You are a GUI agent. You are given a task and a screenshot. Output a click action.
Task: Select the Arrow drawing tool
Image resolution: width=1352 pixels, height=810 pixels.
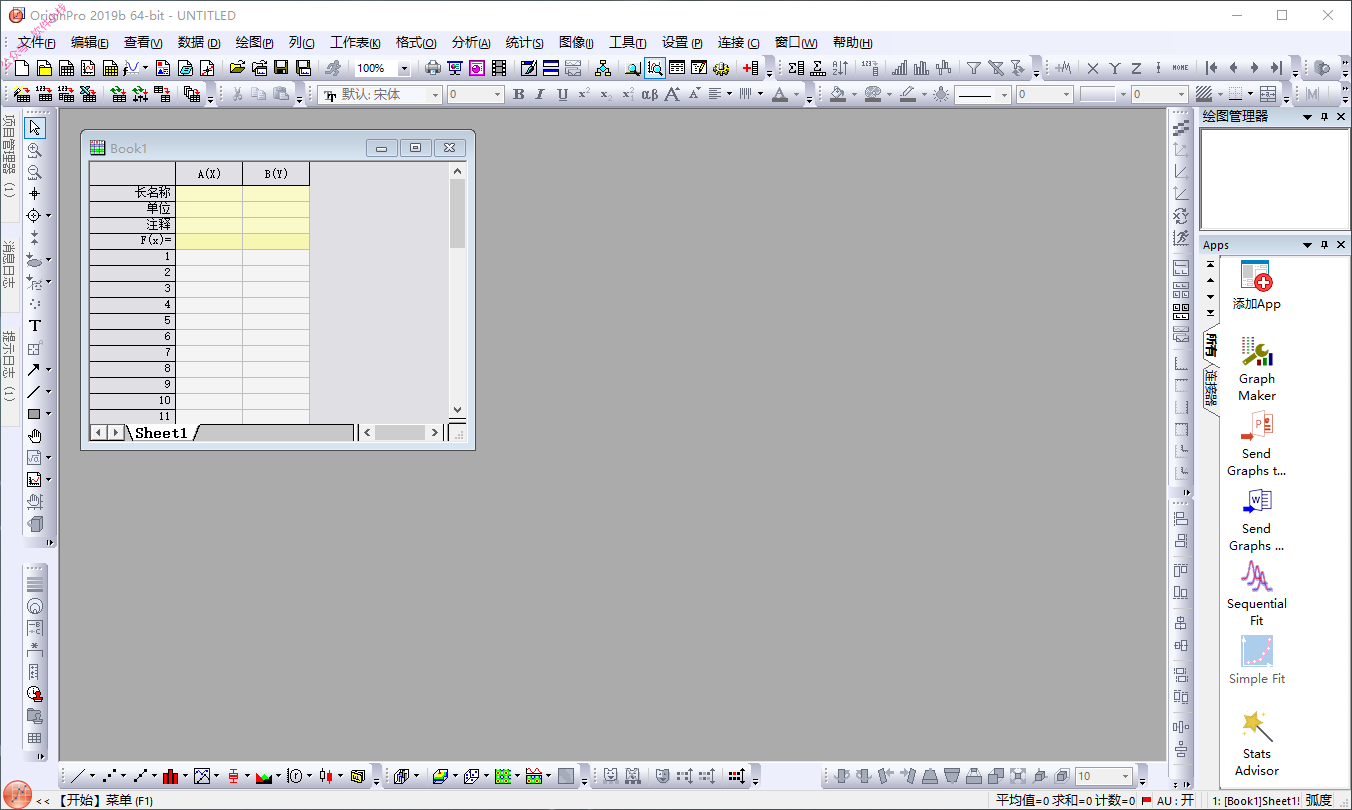coord(34,370)
